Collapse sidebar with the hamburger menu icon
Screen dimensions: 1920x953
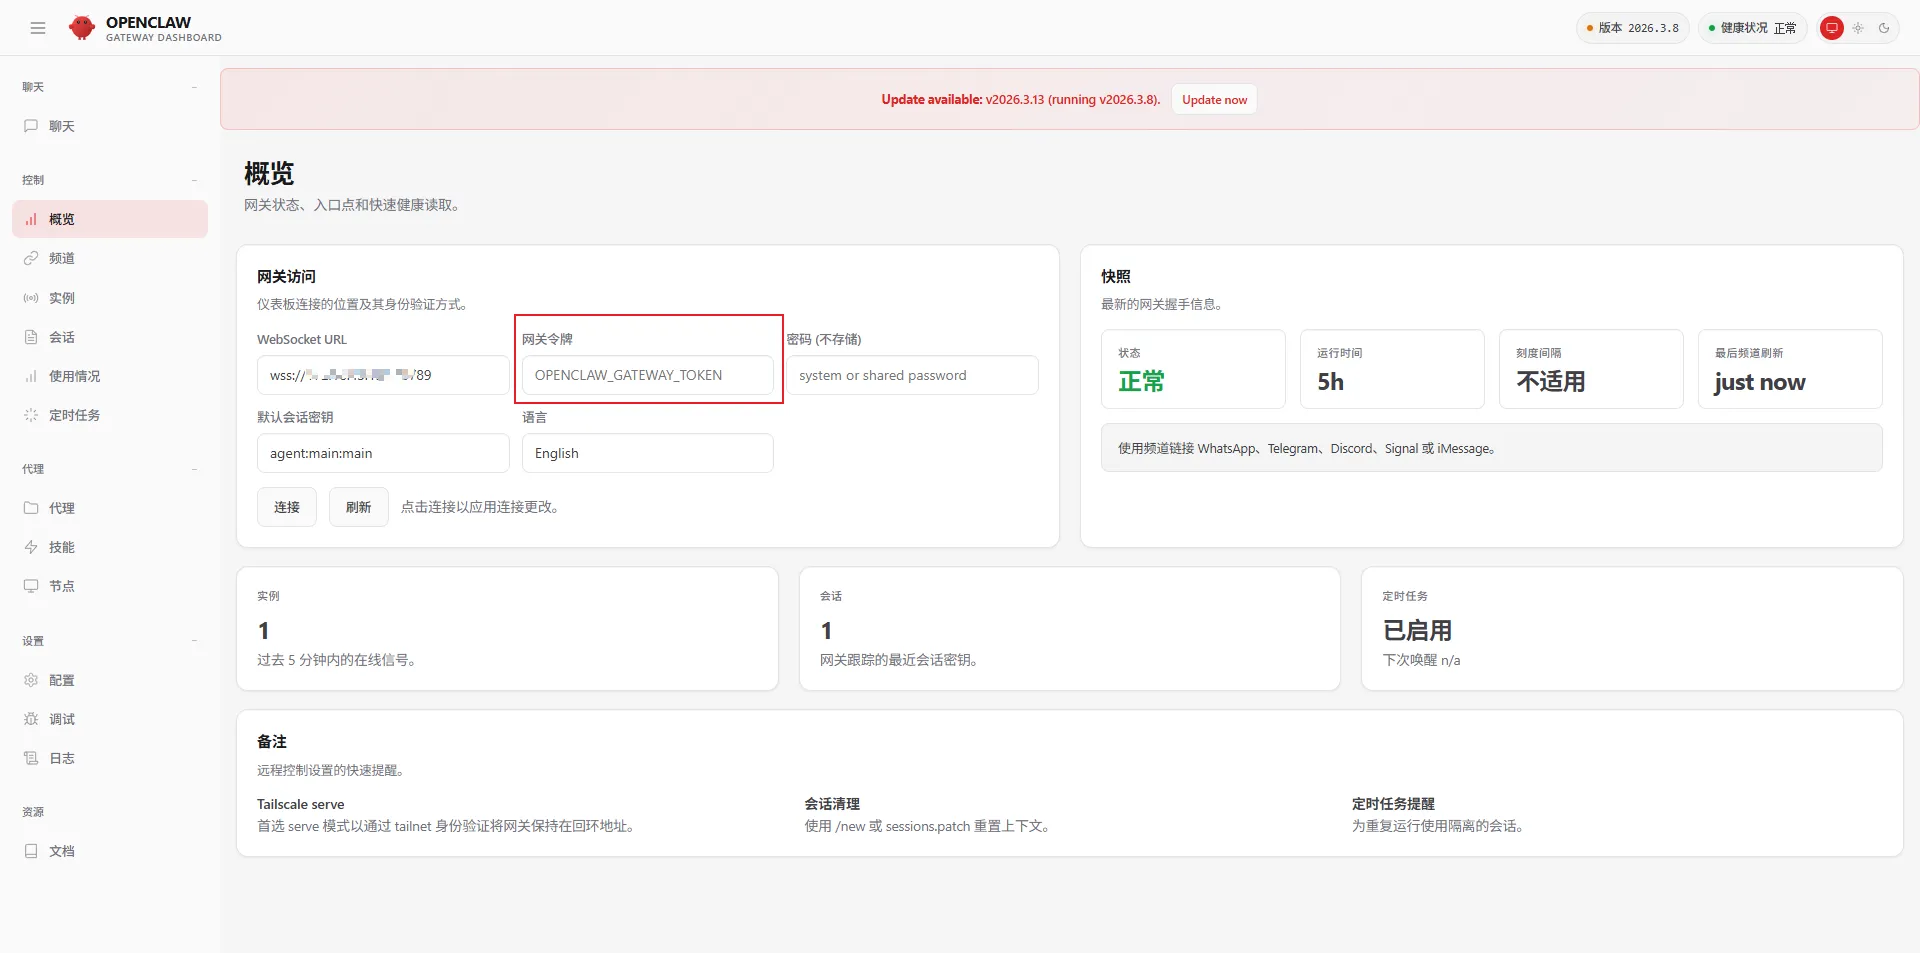coord(38,28)
